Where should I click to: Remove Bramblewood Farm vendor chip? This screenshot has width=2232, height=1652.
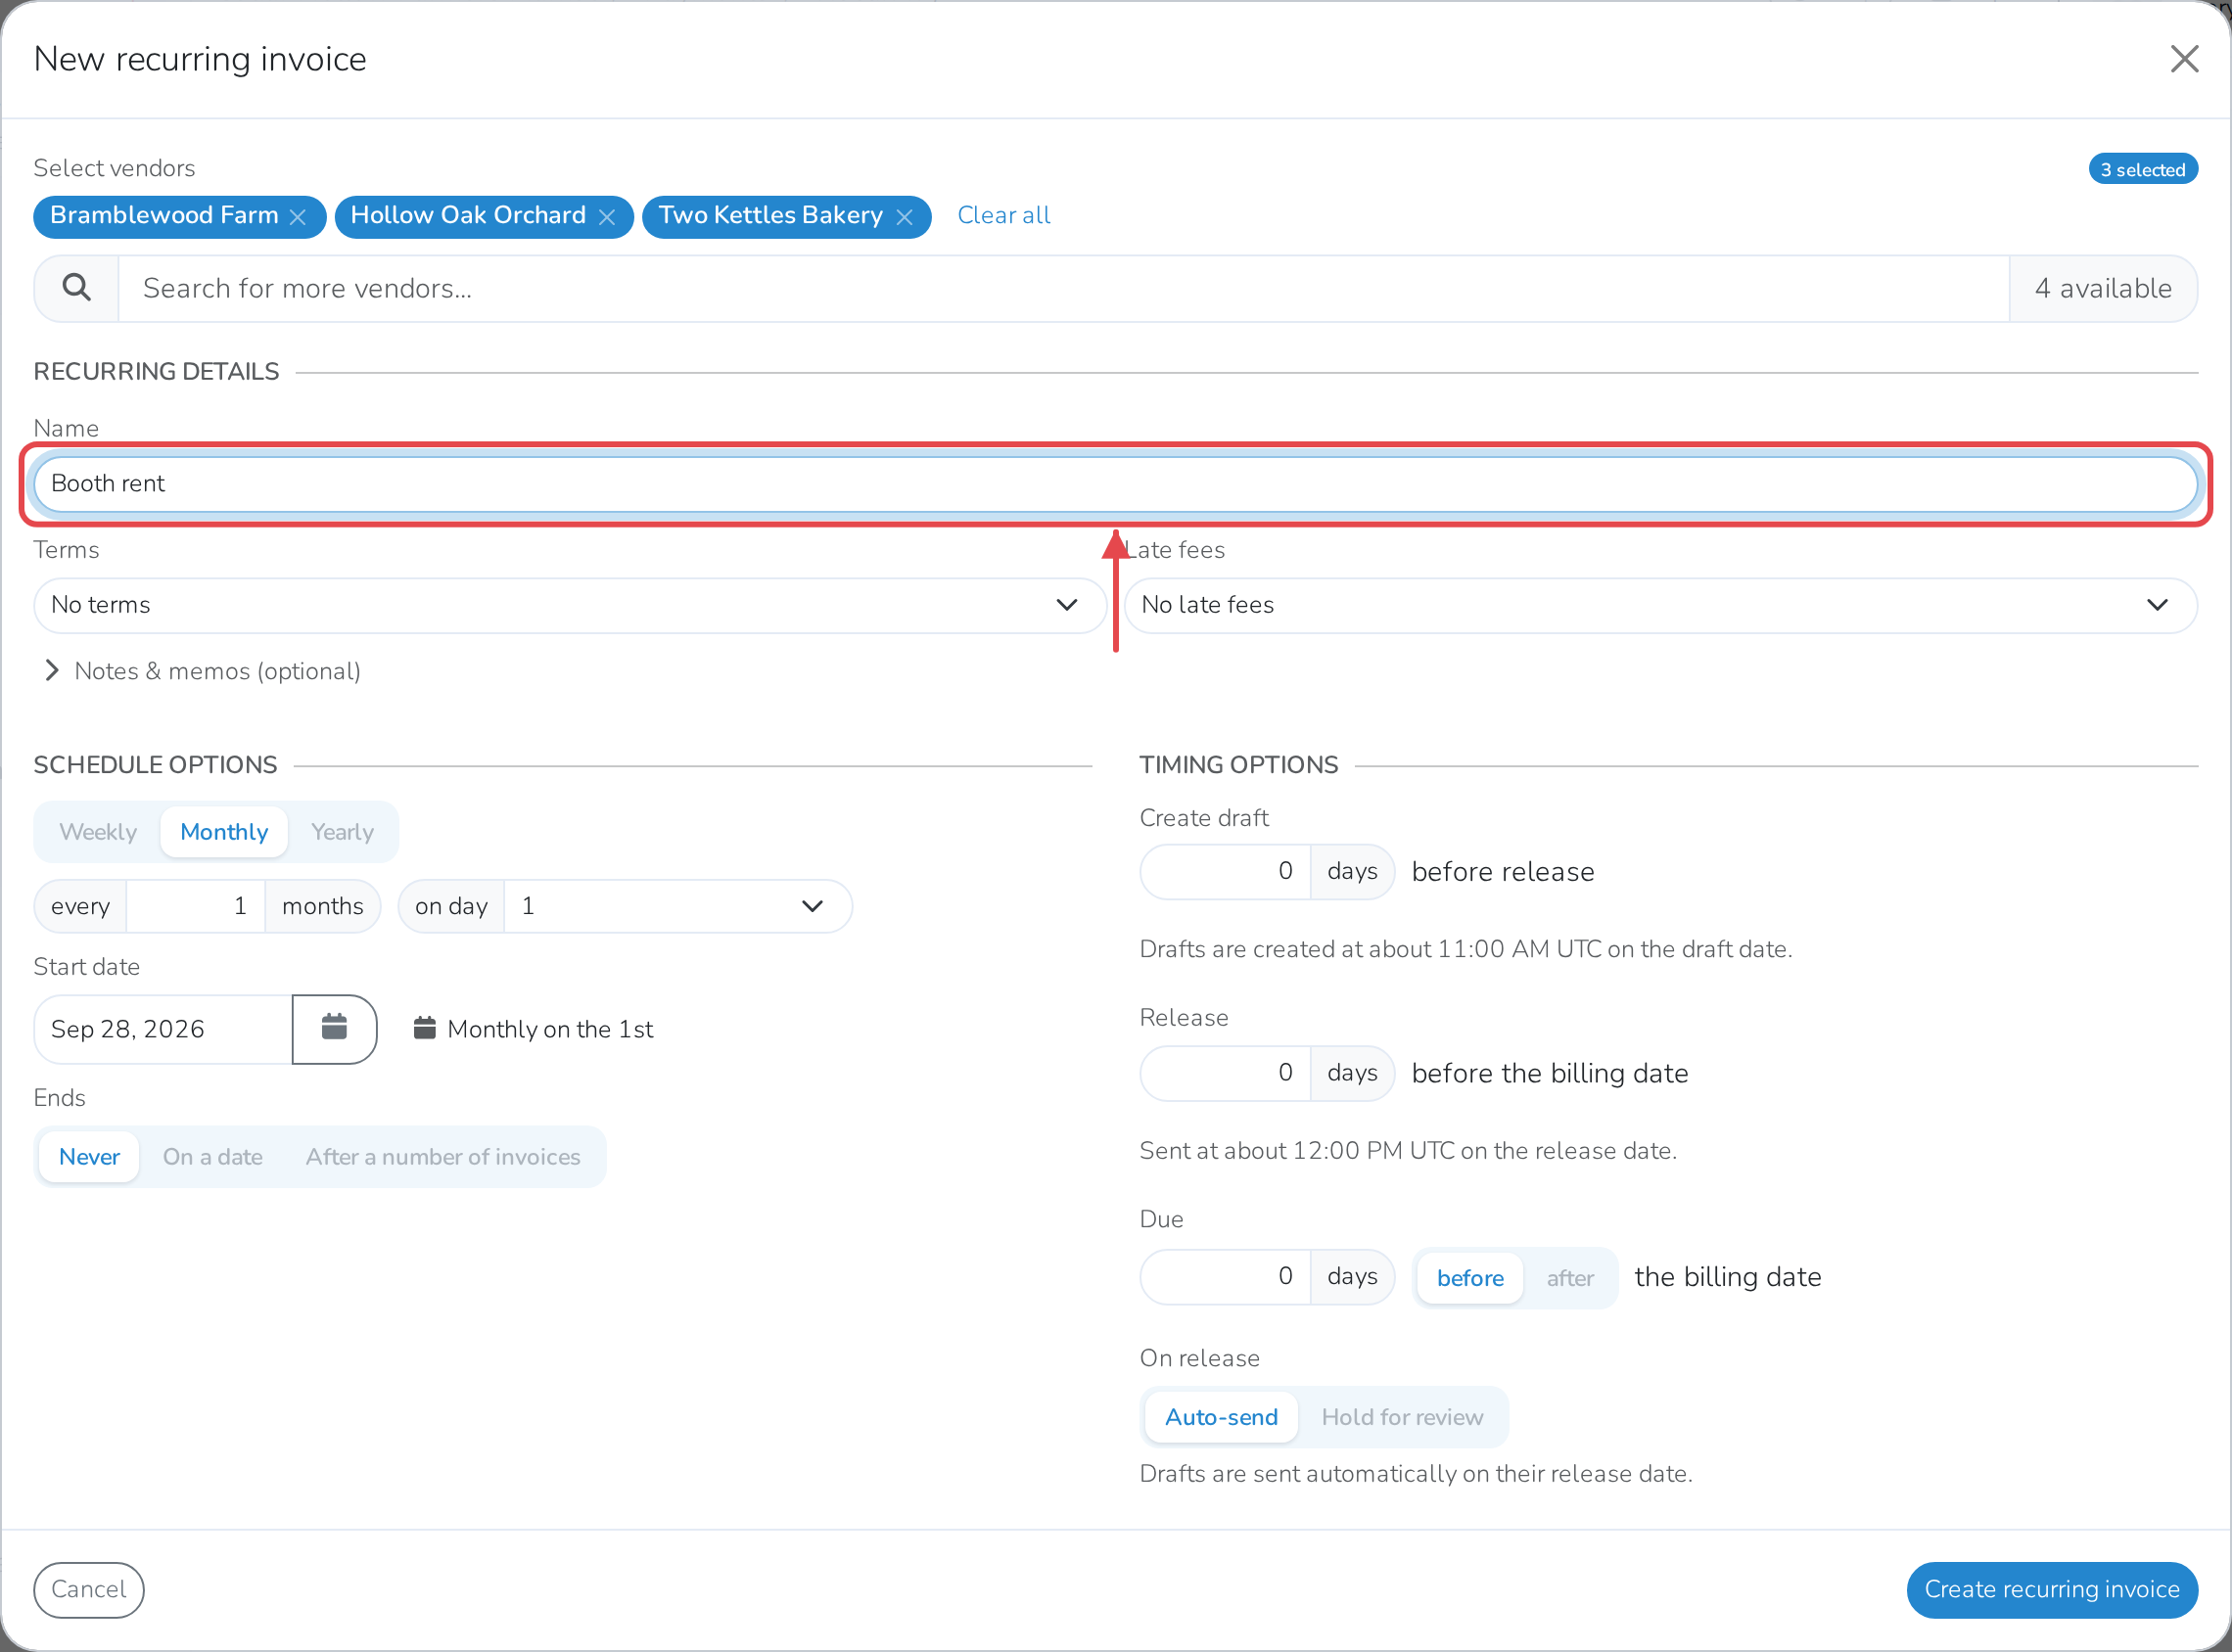(298, 217)
